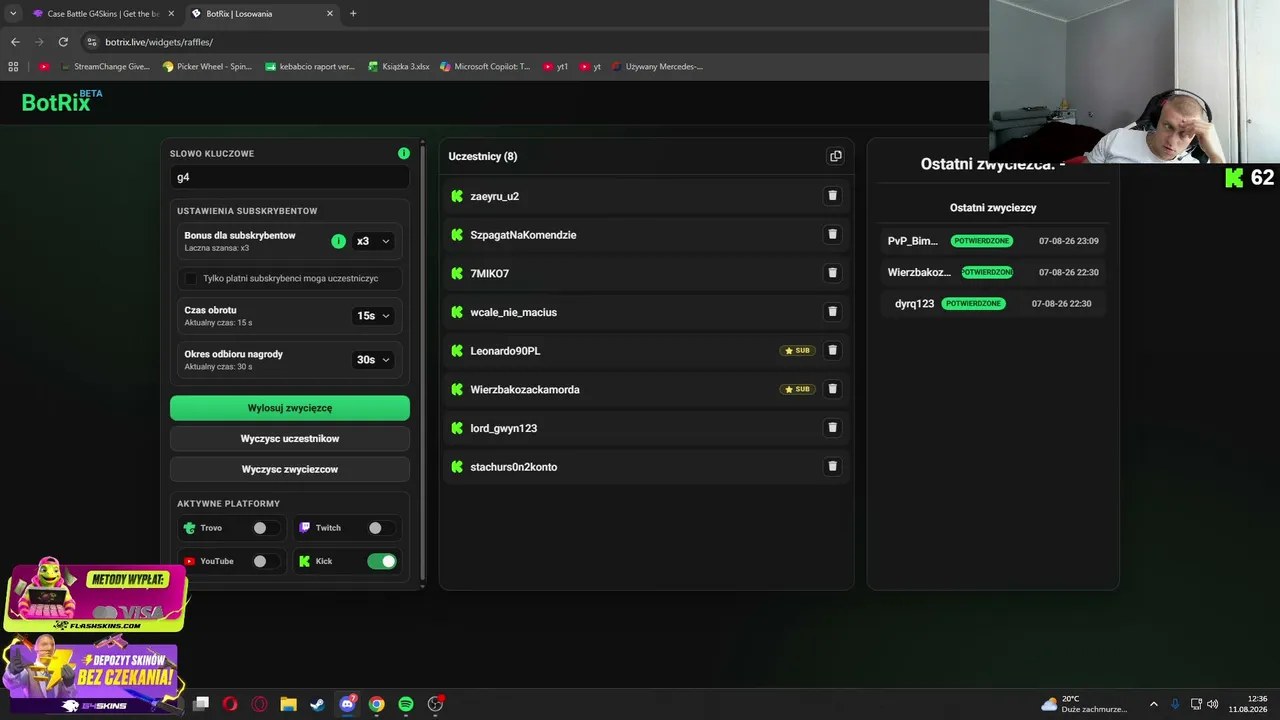Check the paid-subscribers-only checkbox
The height and width of the screenshot is (720, 1280).
pos(191,278)
